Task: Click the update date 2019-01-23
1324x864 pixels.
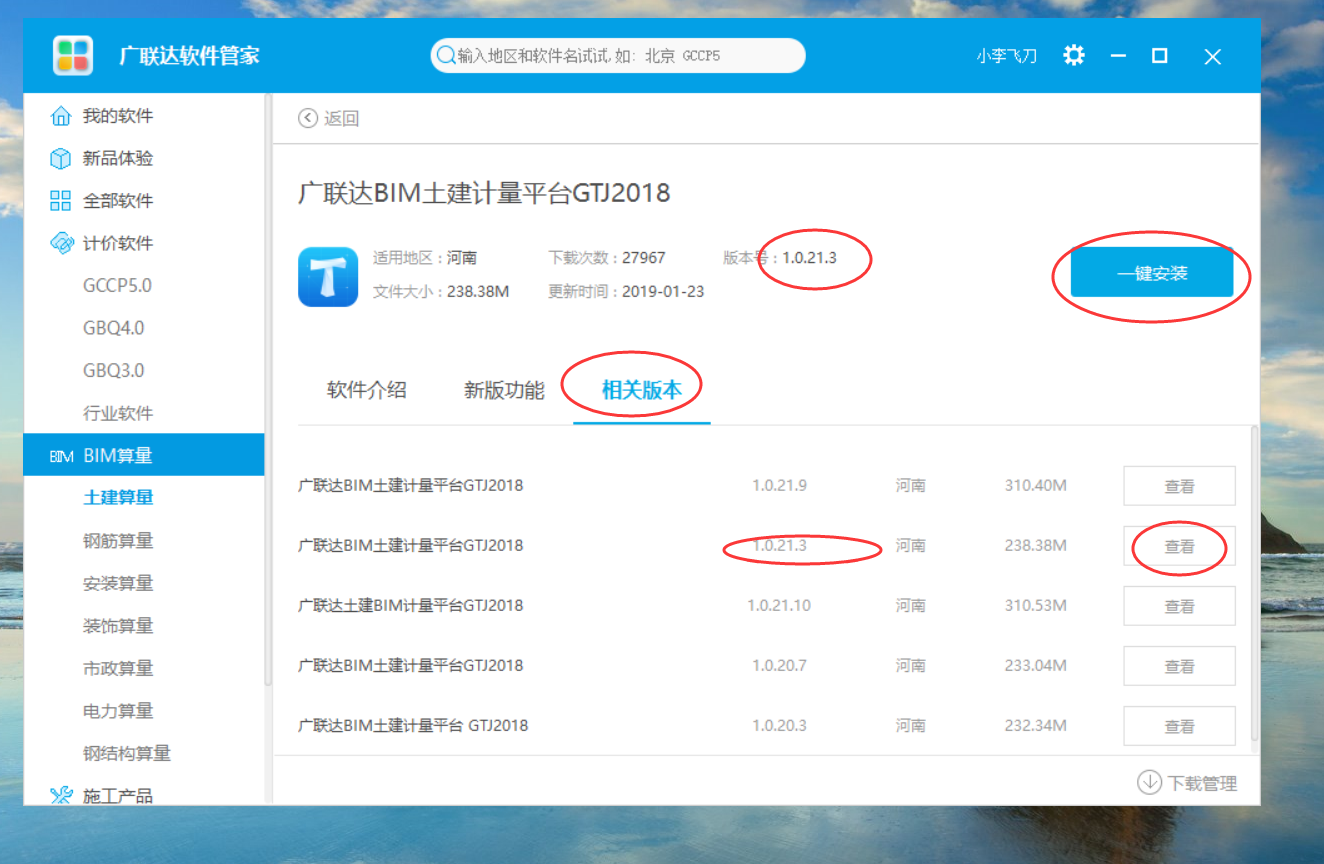Action: pyautogui.click(x=663, y=292)
